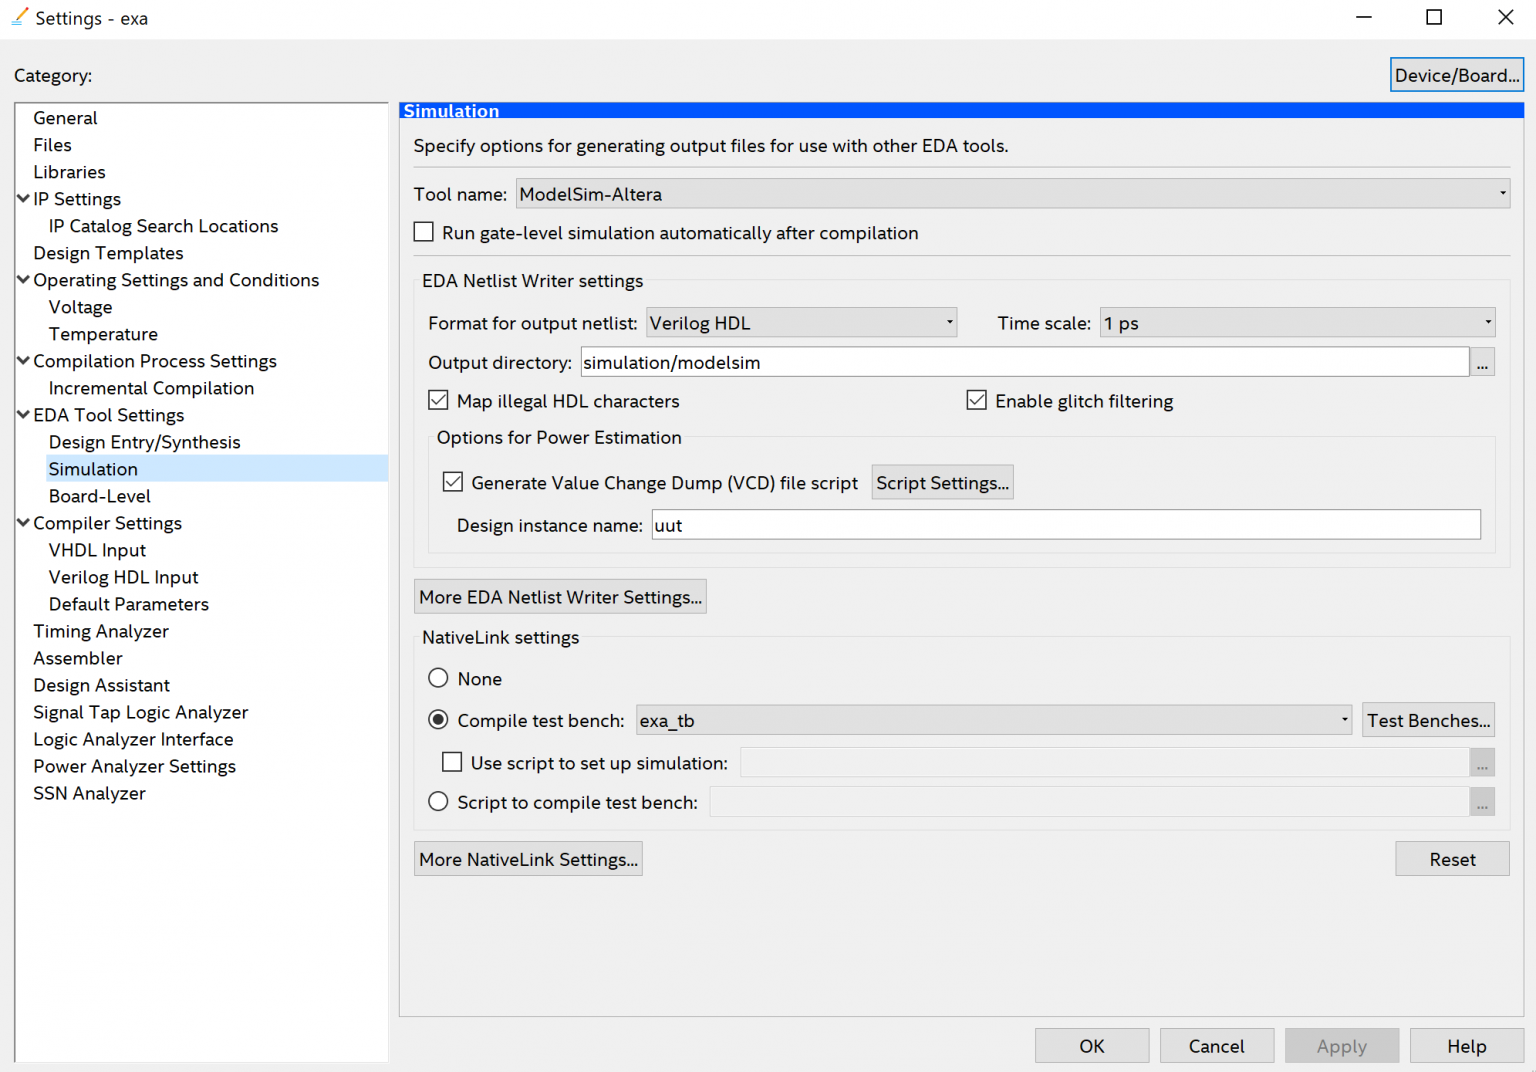Open More EDA Netlist Writer Settings
This screenshot has height=1072, width=1536.
[x=560, y=597]
